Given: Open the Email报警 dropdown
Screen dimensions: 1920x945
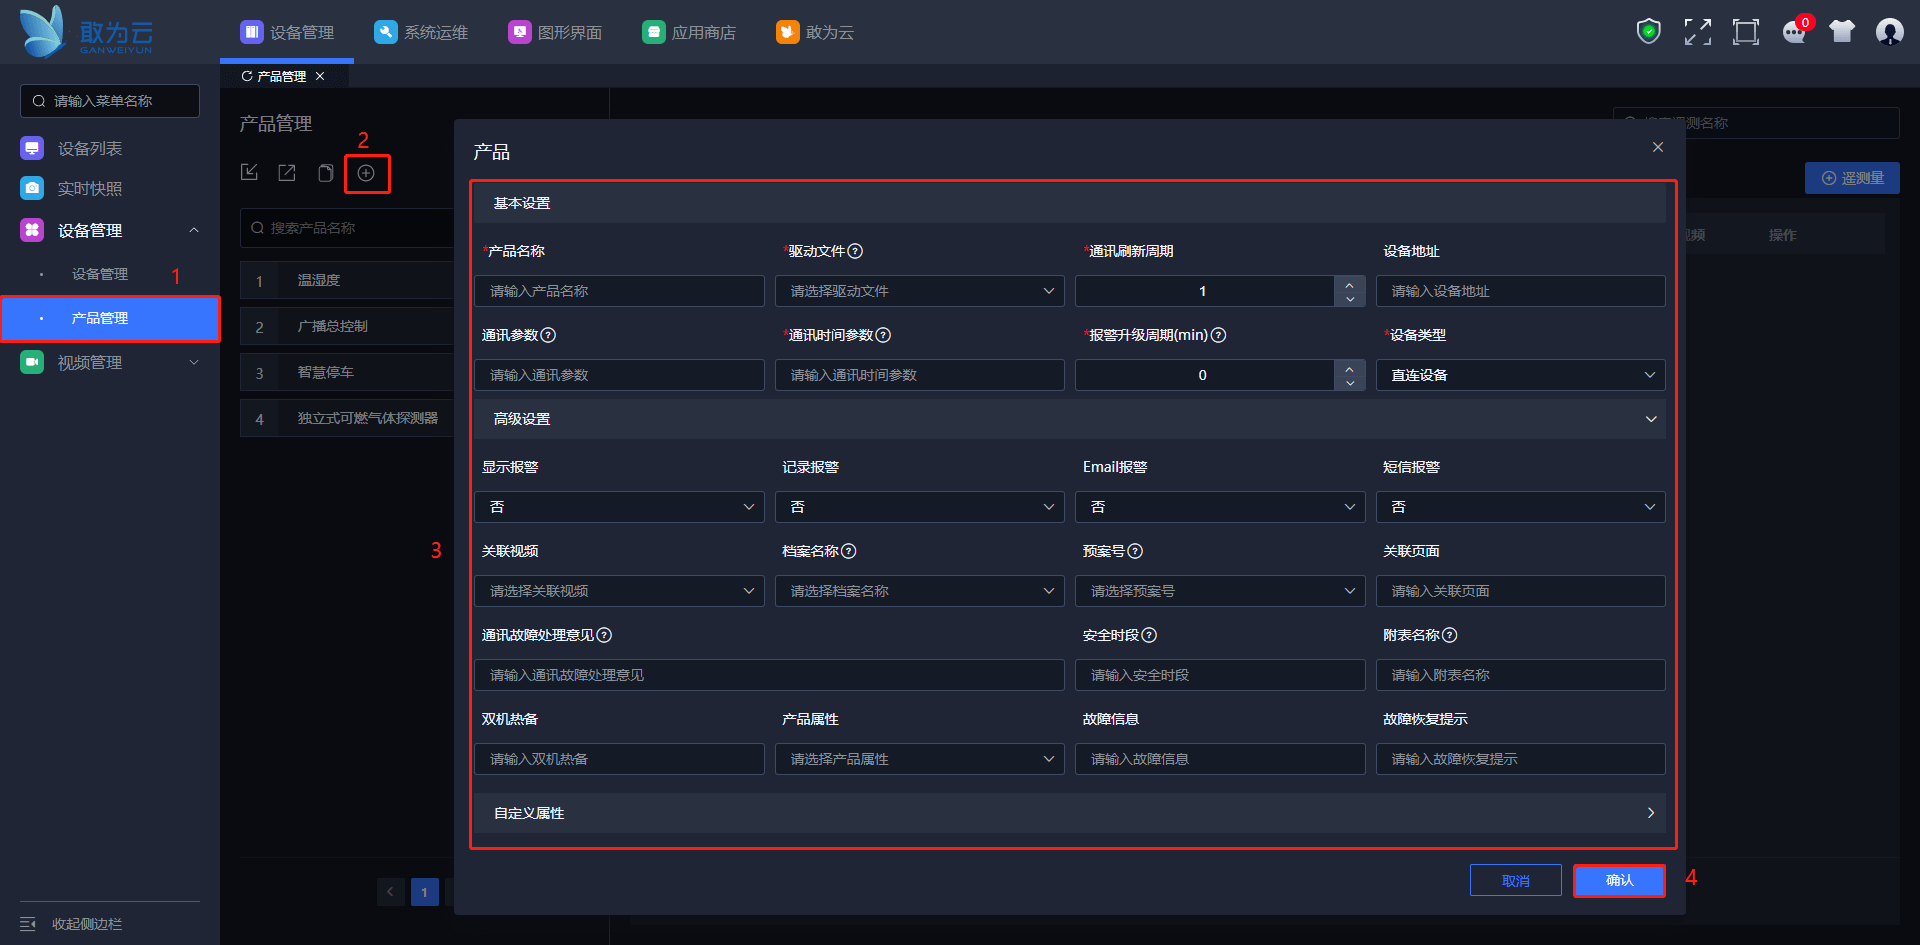Looking at the screenshot, I should click(1220, 507).
